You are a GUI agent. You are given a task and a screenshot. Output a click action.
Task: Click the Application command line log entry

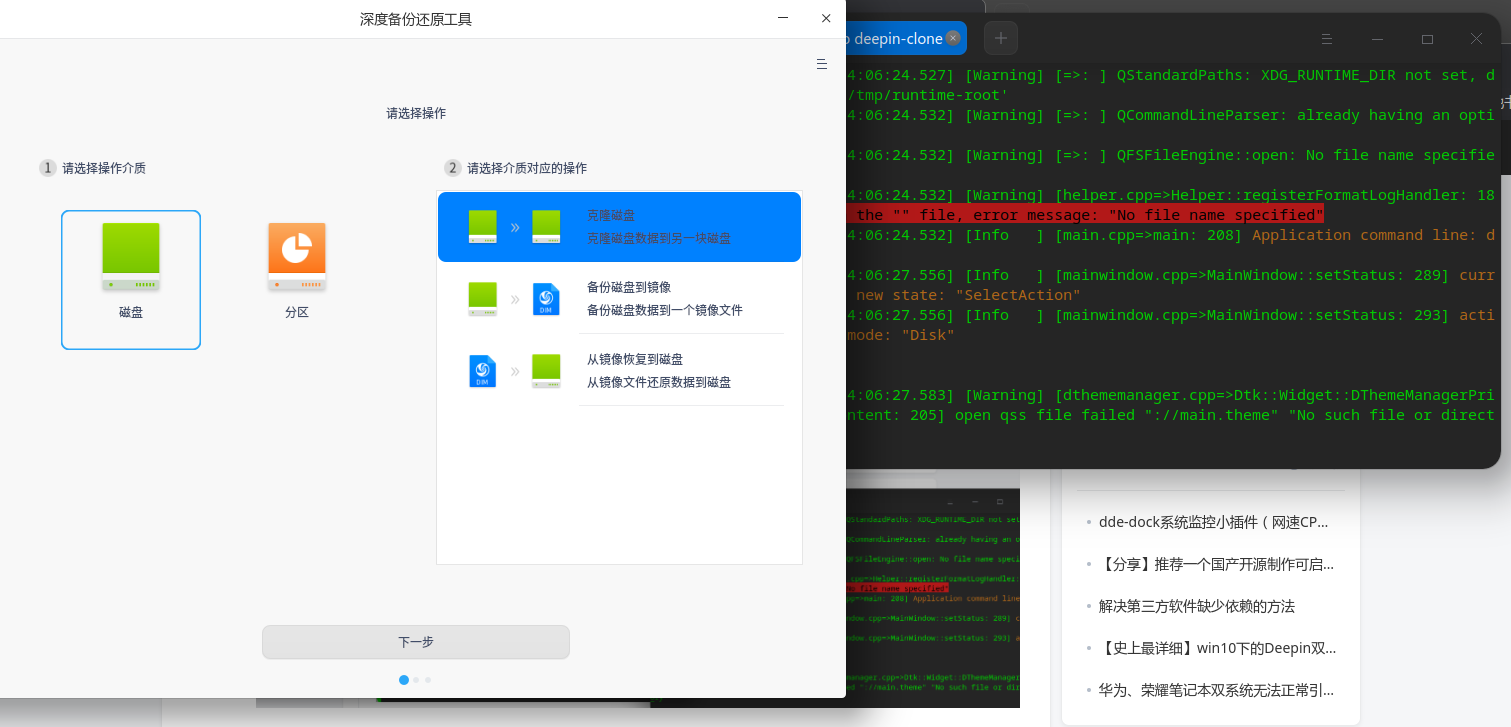1171,235
